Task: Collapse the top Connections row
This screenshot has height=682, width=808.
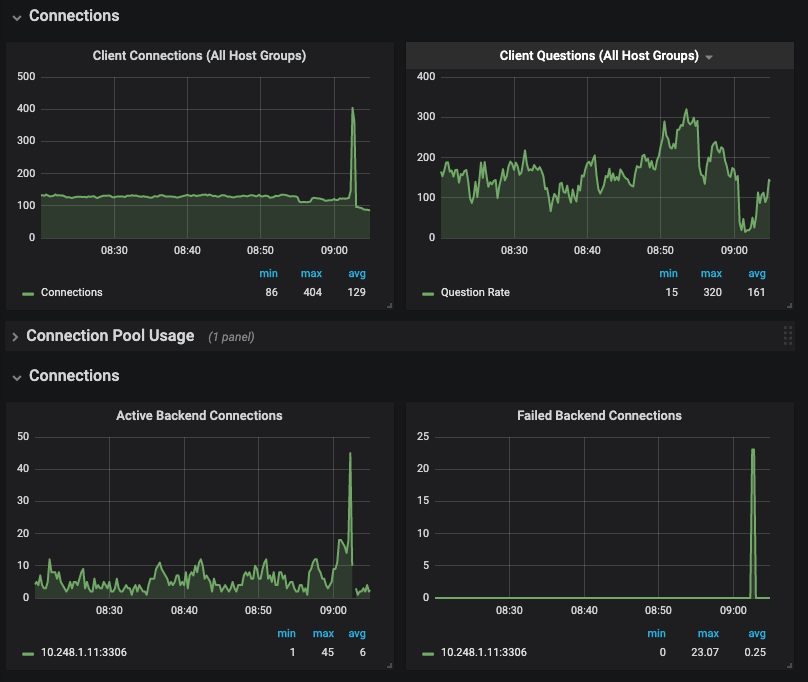Action: 73,15
